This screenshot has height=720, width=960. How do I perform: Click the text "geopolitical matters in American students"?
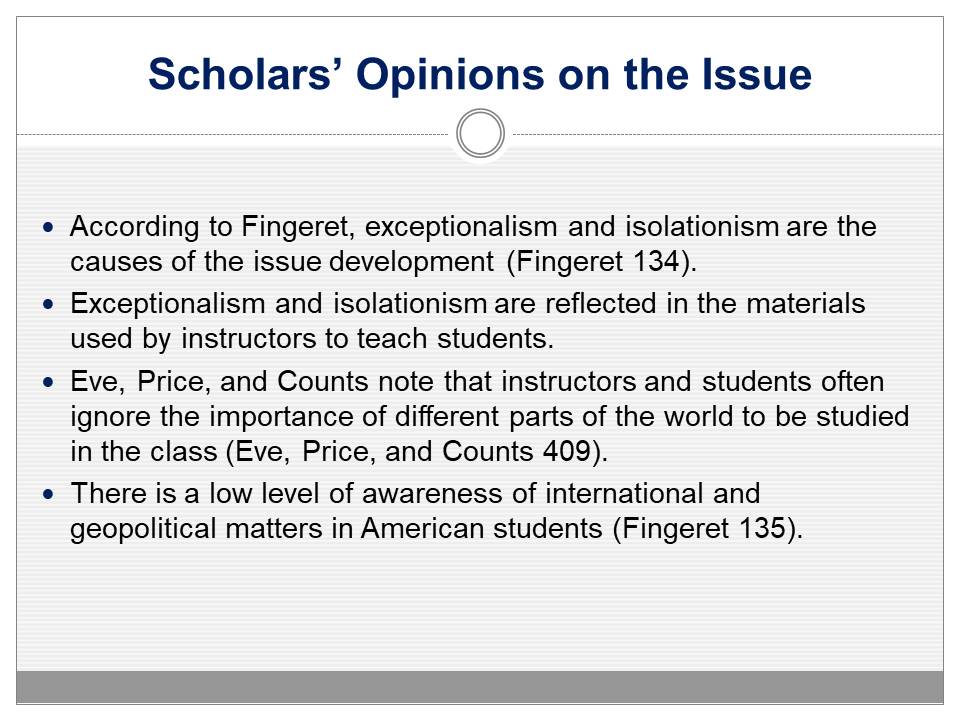tap(336, 529)
